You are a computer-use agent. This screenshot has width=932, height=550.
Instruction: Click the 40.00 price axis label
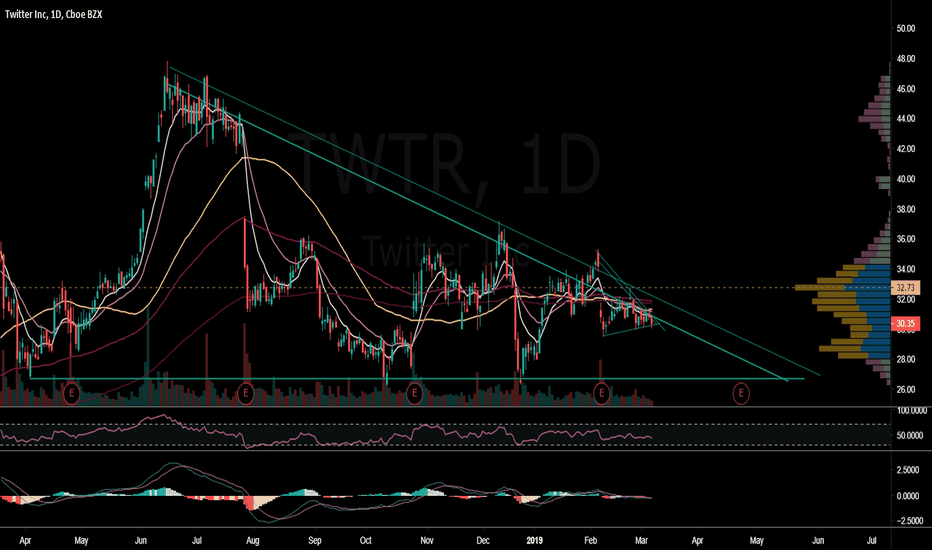[906, 179]
